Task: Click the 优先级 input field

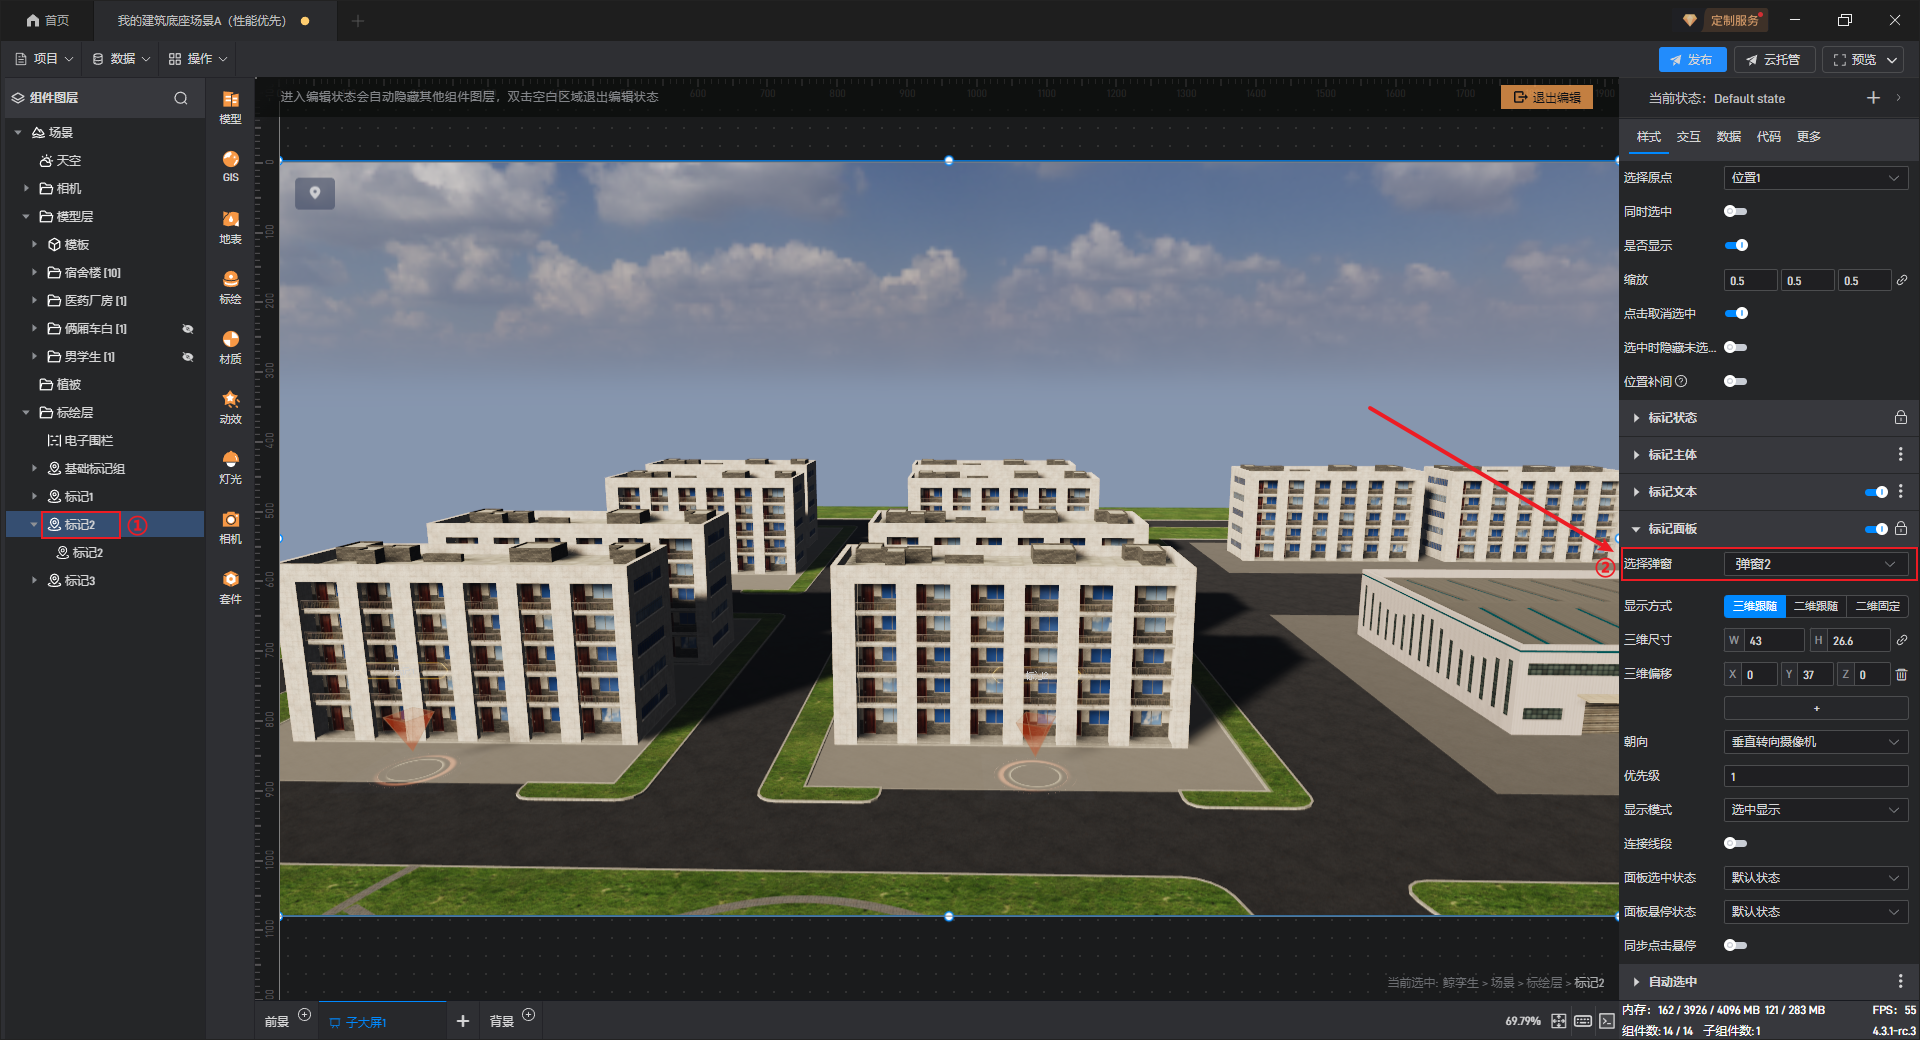Action: (x=1816, y=776)
